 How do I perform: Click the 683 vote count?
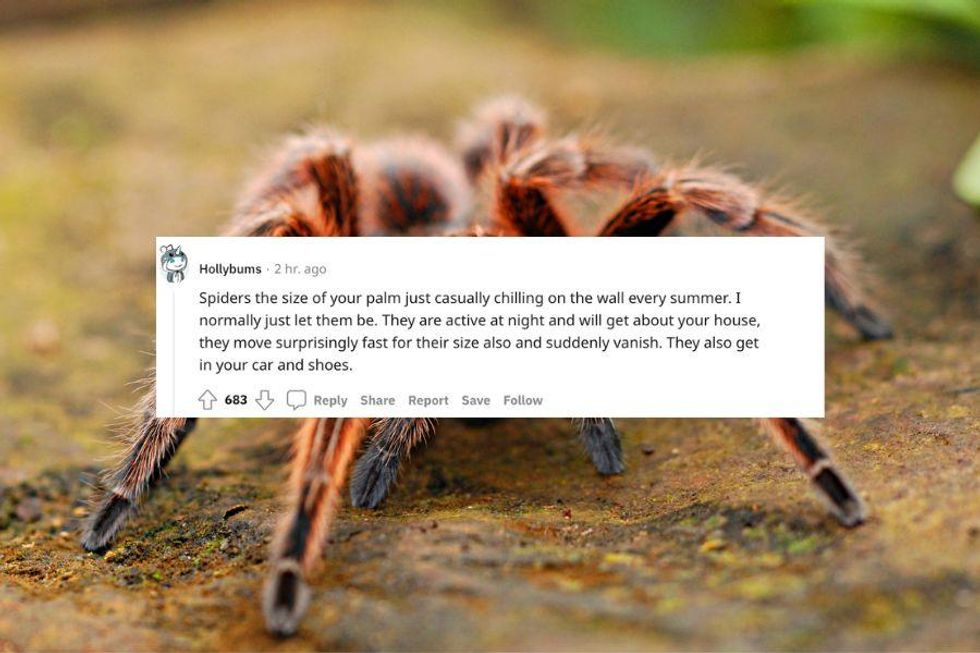(x=236, y=400)
